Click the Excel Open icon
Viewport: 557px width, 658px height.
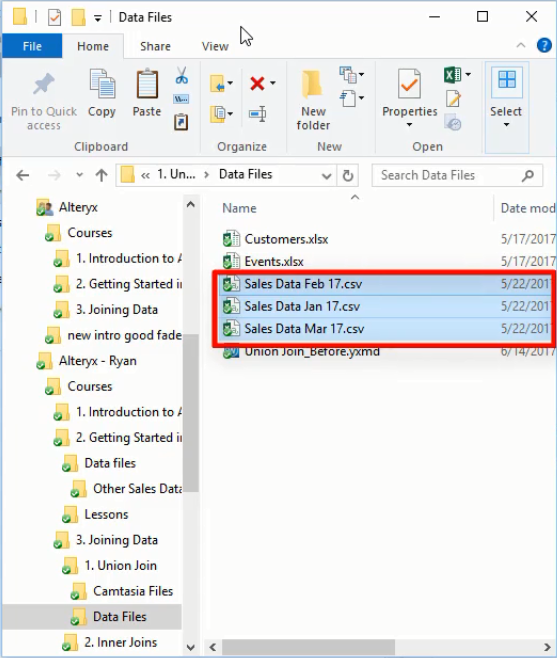click(x=452, y=75)
